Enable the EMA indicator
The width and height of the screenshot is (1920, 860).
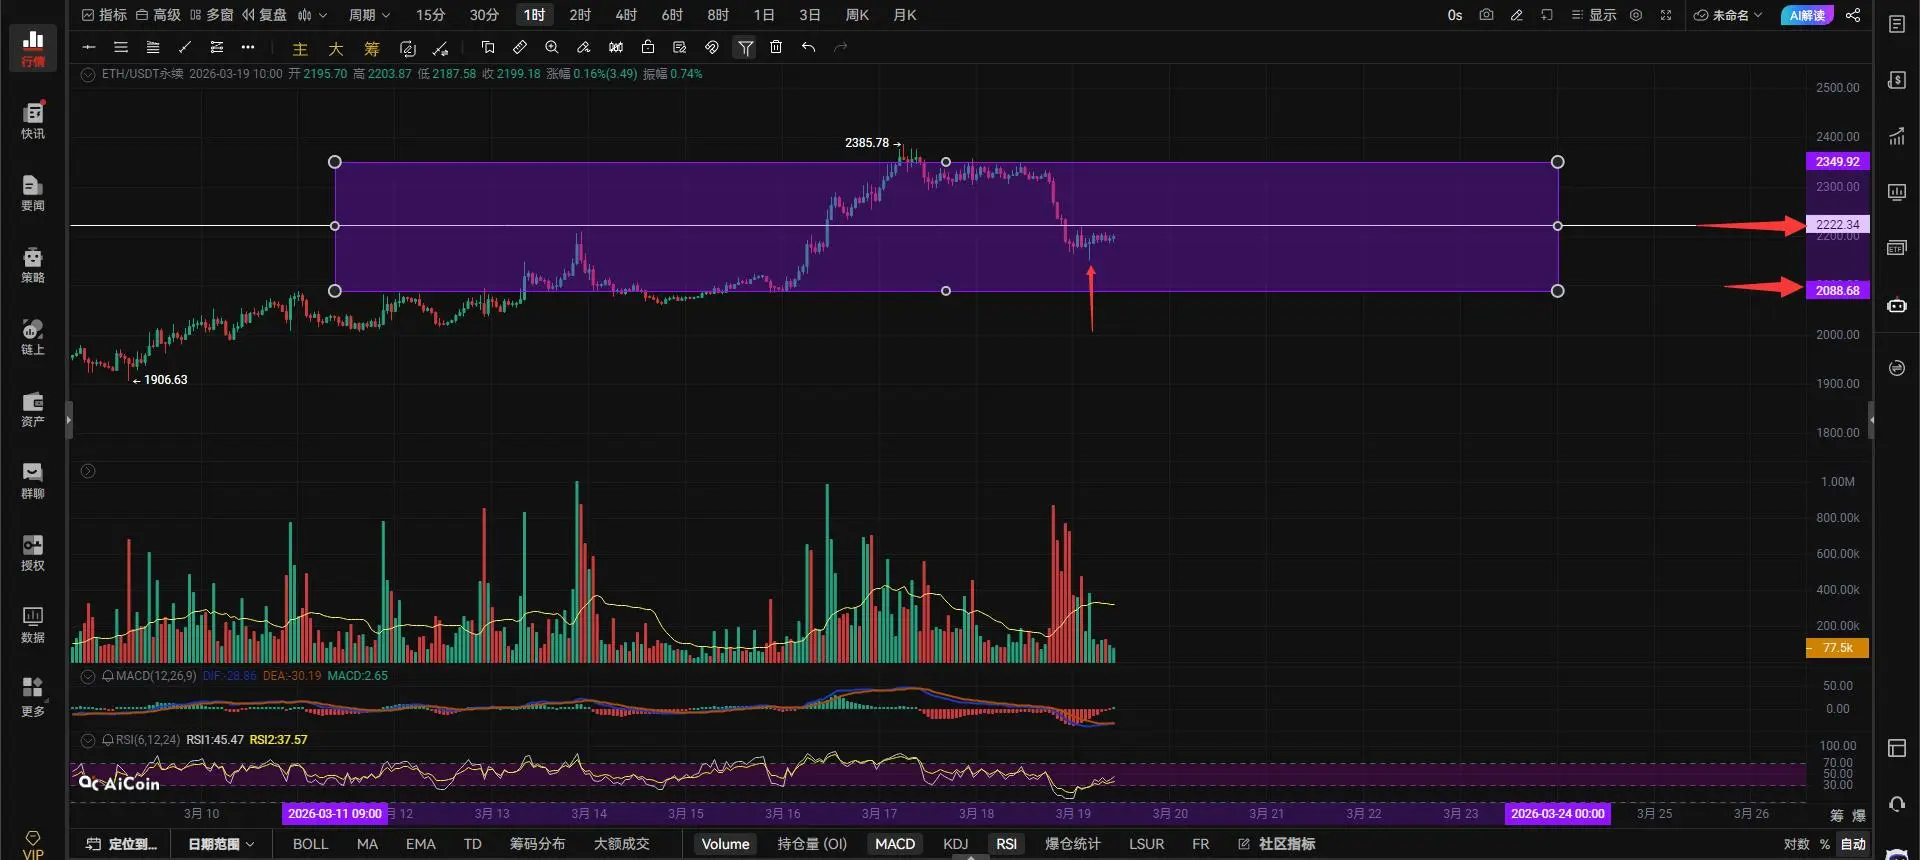coord(420,844)
